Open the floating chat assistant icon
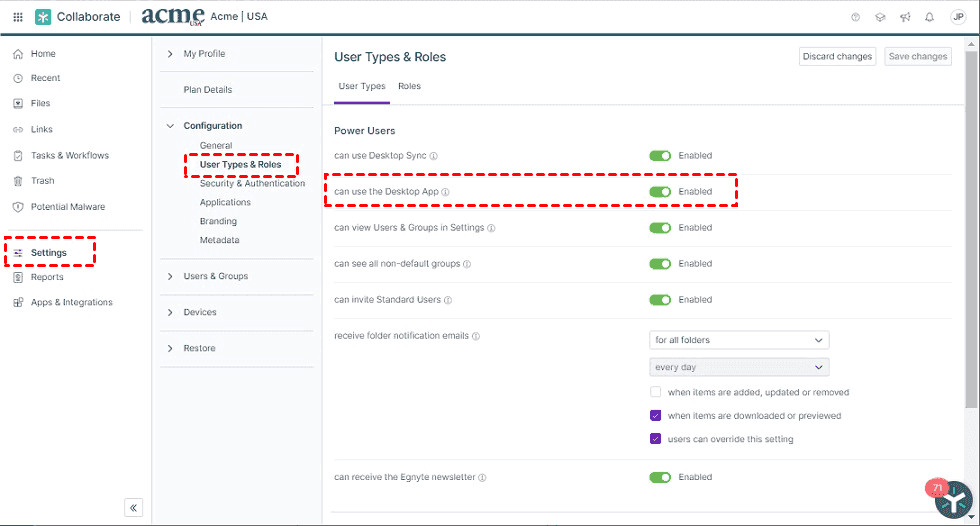Screen dimensions: 980x526 point(953,499)
